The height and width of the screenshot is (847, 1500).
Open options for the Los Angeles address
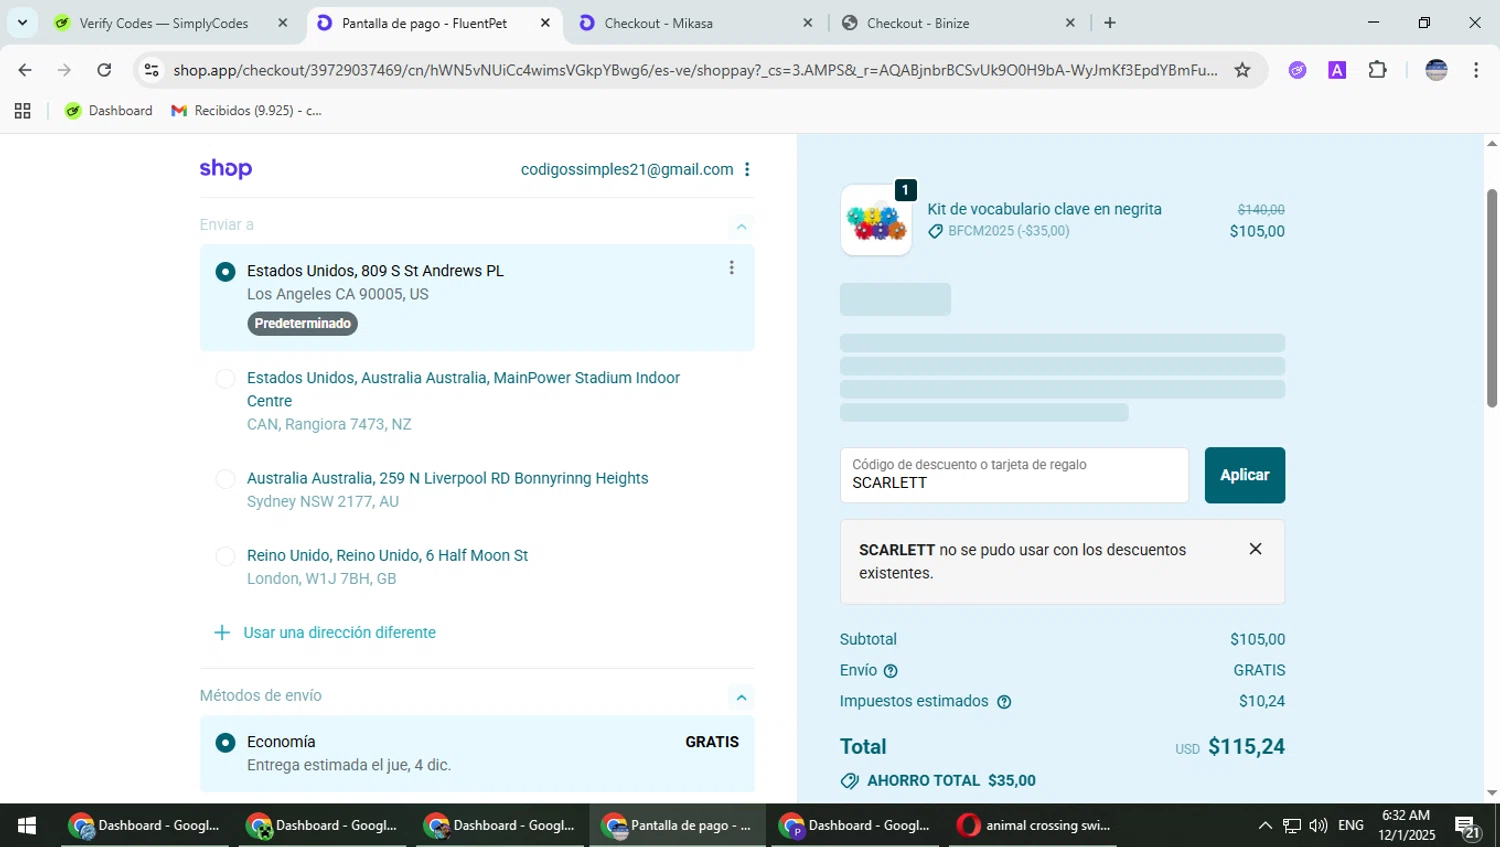[x=732, y=268]
